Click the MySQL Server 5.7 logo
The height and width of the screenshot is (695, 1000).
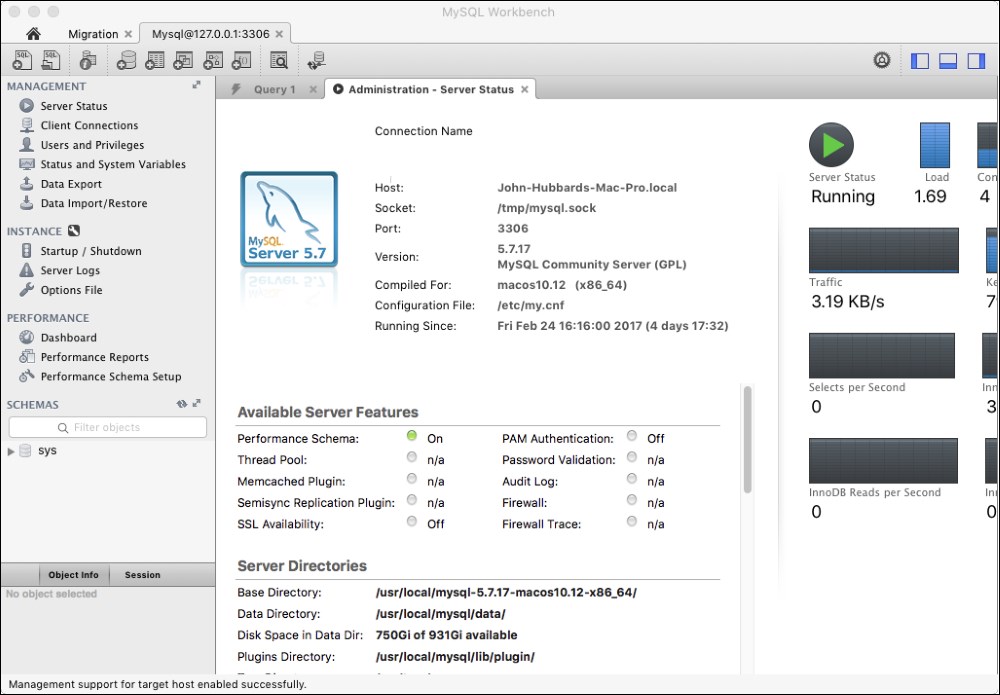pyautogui.click(x=289, y=219)
